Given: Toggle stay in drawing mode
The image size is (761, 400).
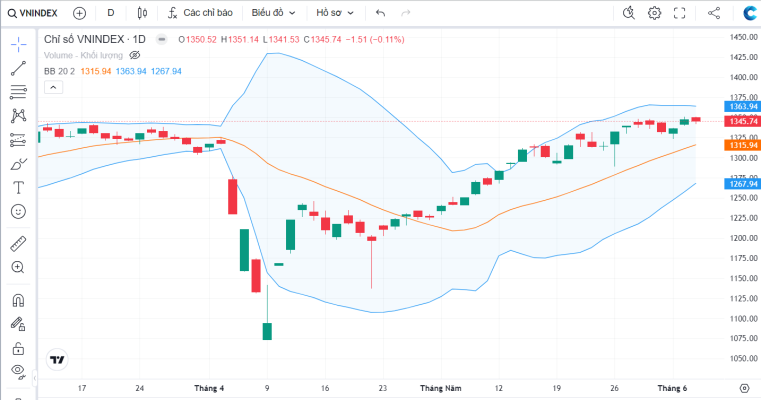Looking at the screenshot, I should point(18,324).
